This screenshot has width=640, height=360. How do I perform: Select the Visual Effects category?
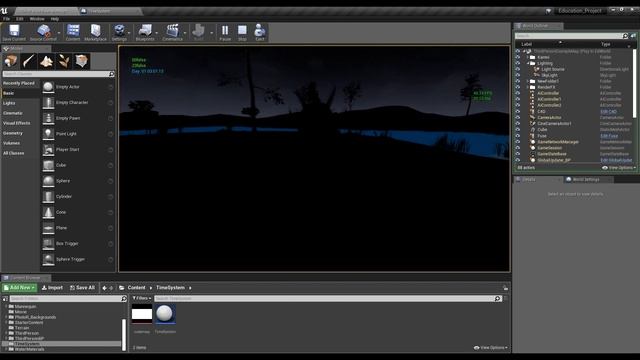pos(17,123)
